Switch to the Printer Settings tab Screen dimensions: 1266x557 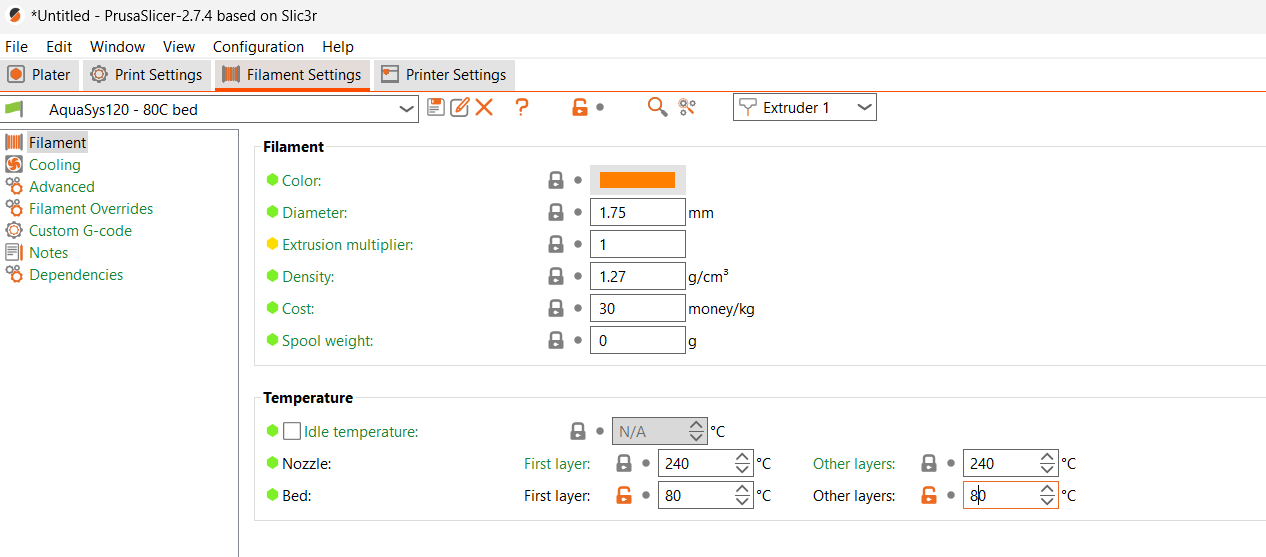444,75
